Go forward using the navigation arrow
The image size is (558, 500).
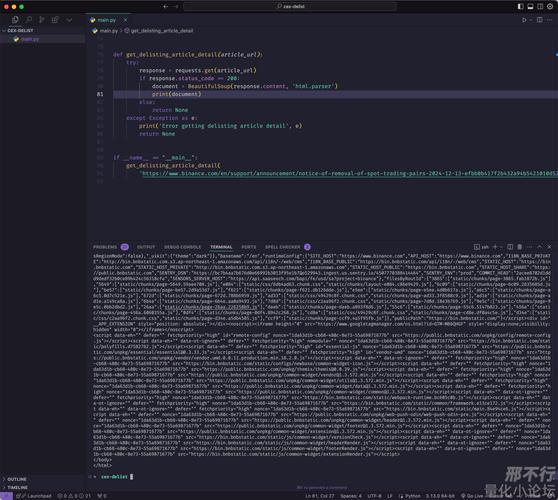(176, 6)
